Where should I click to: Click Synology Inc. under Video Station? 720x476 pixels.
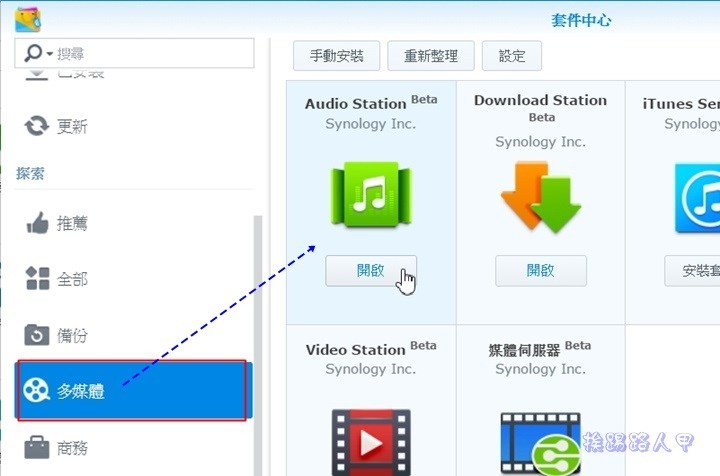tap(371, 369)
